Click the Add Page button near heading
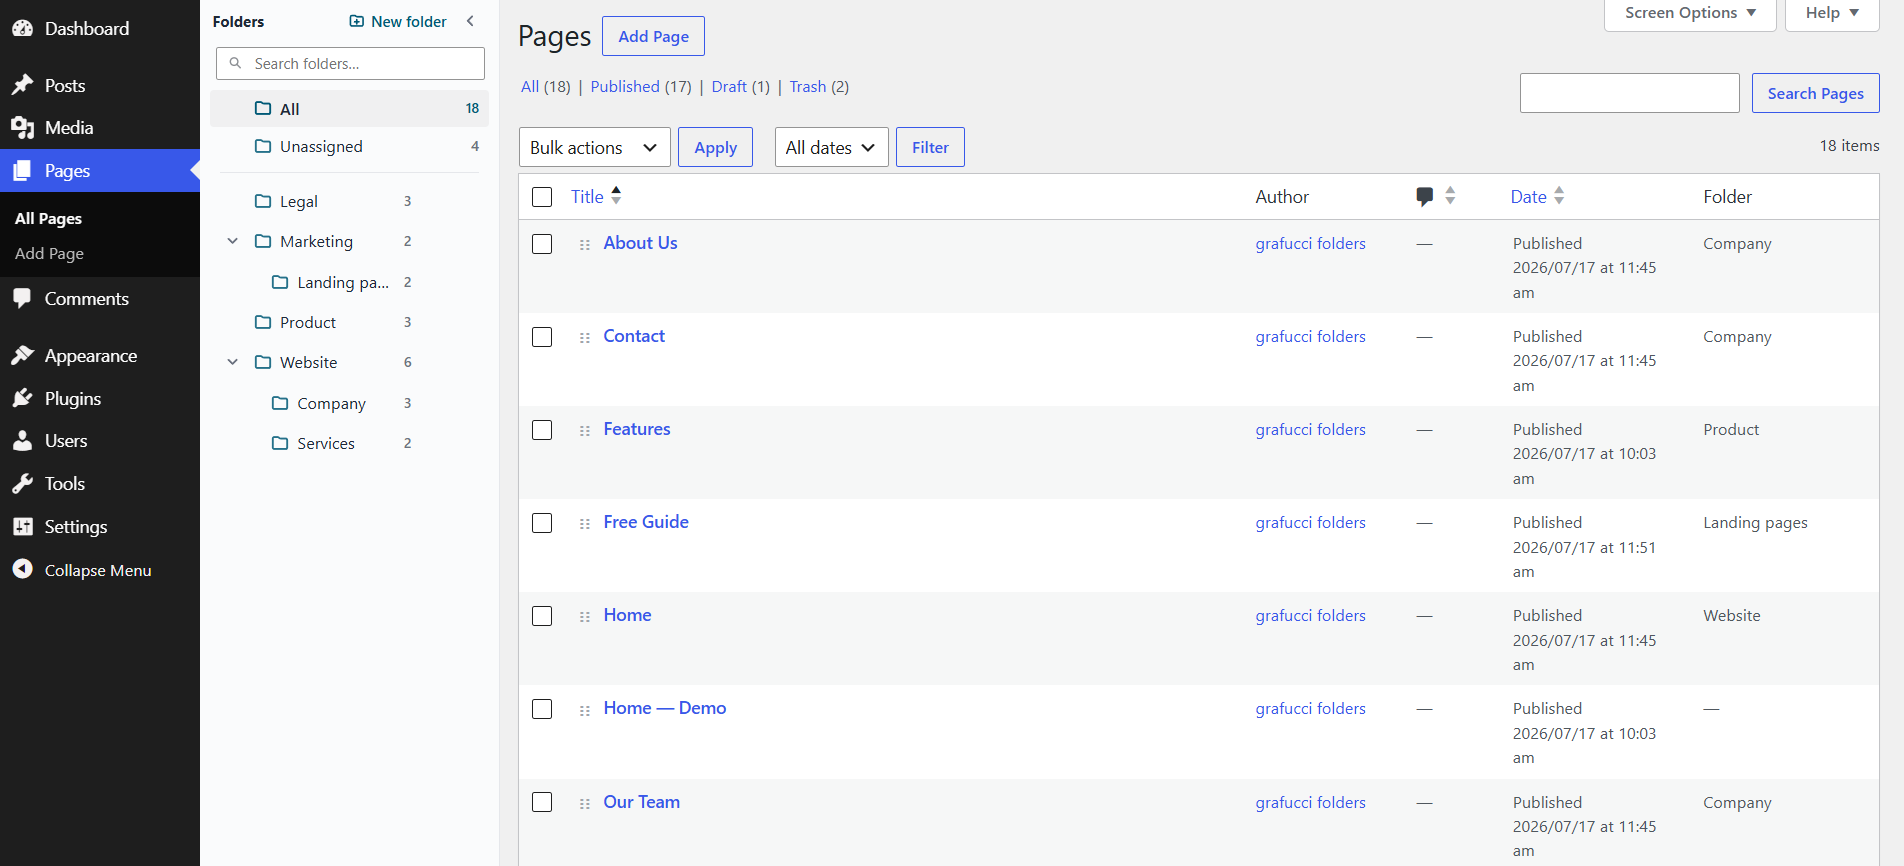The width and height of the screenshot is (1904, 866). pyautogui.click(x=653, y=36)
